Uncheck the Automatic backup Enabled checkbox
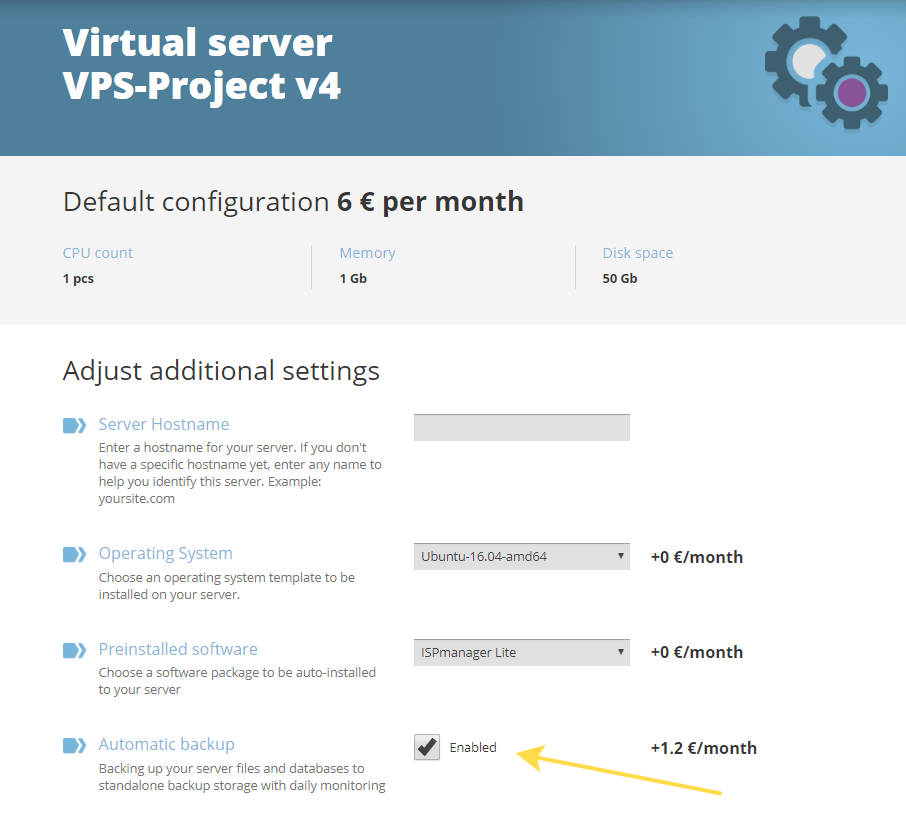 point(427,747)
